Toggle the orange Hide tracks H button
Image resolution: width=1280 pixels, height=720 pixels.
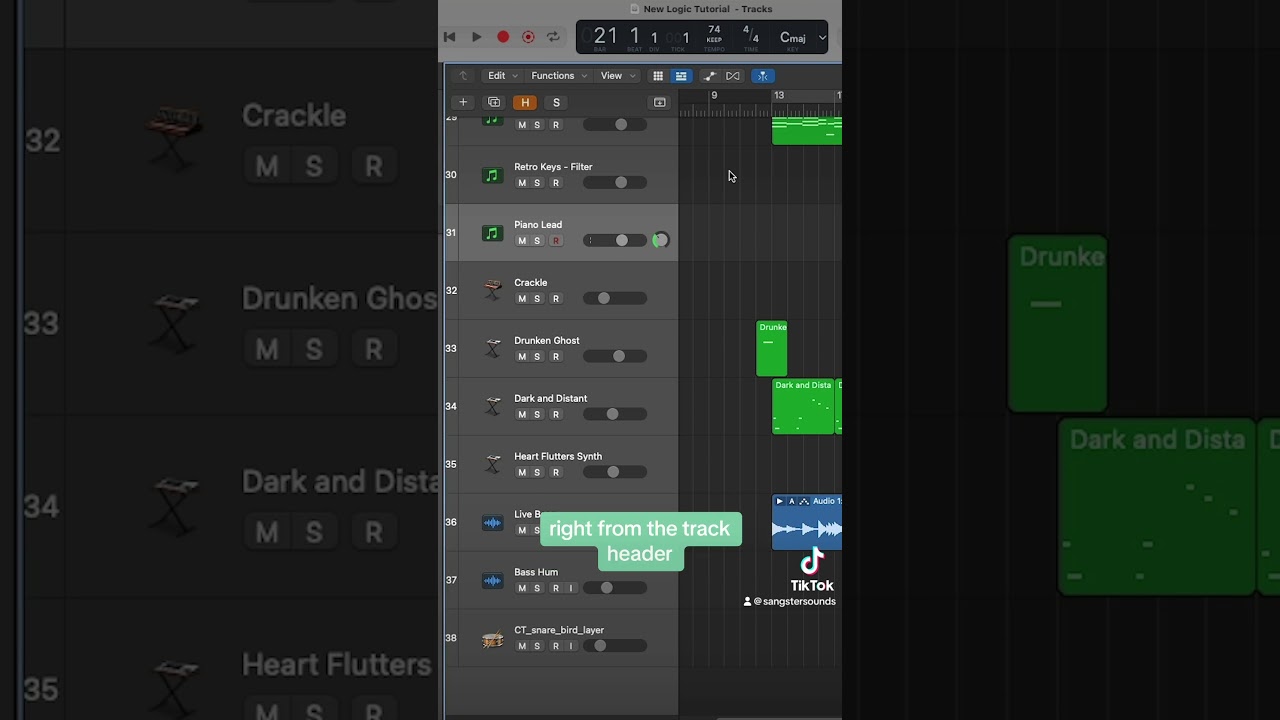click(x=525, y=102)
